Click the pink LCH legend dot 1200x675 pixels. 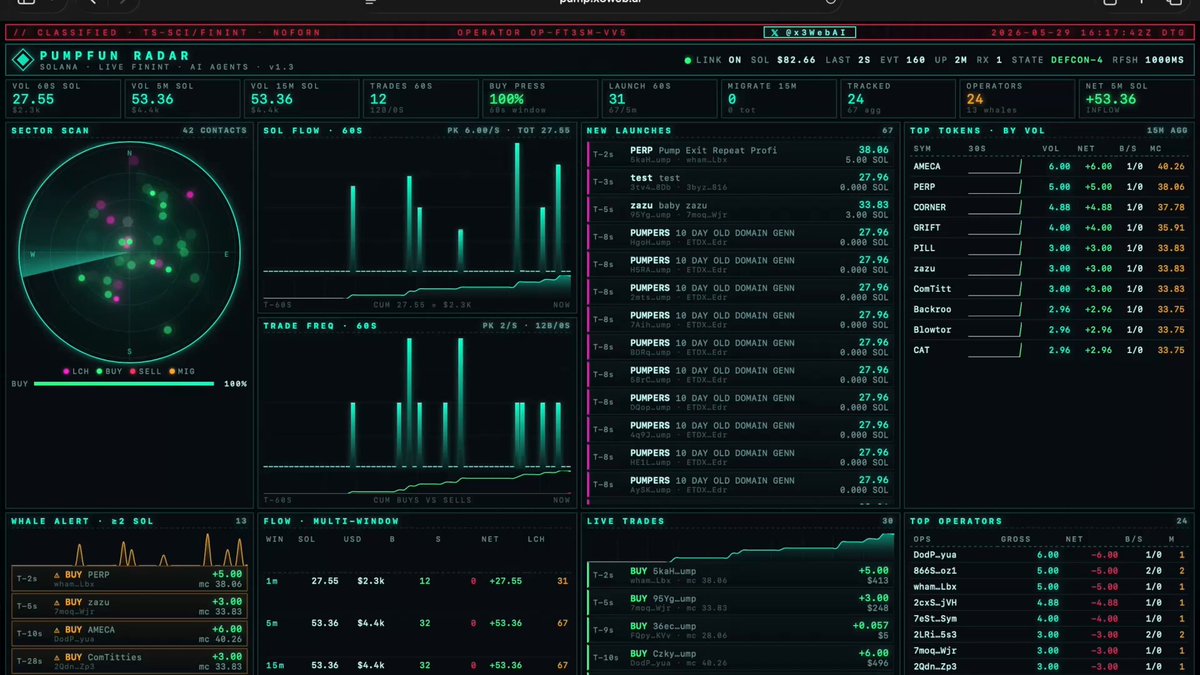tap(67, 371)
